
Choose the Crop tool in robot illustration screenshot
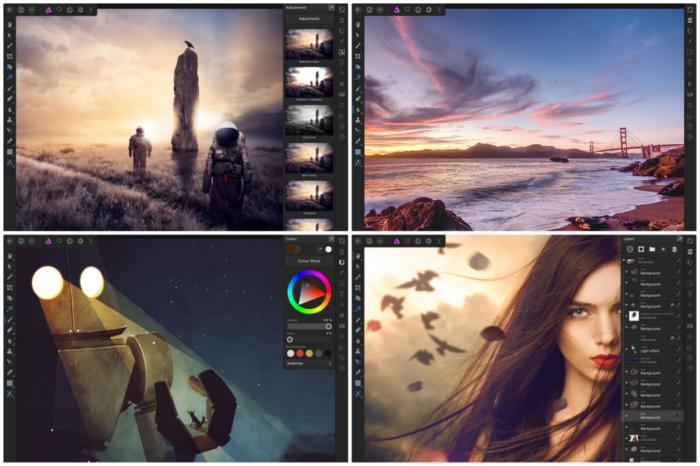[x=10, y=288]
